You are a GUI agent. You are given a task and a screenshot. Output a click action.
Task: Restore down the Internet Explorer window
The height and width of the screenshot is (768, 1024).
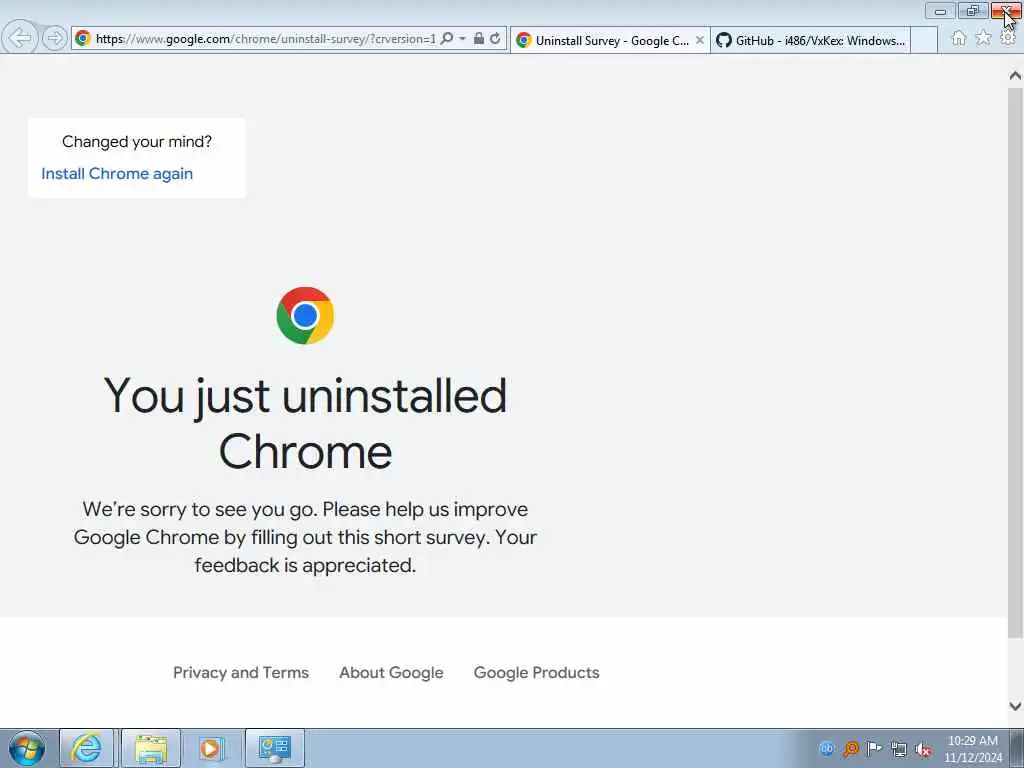973,11
